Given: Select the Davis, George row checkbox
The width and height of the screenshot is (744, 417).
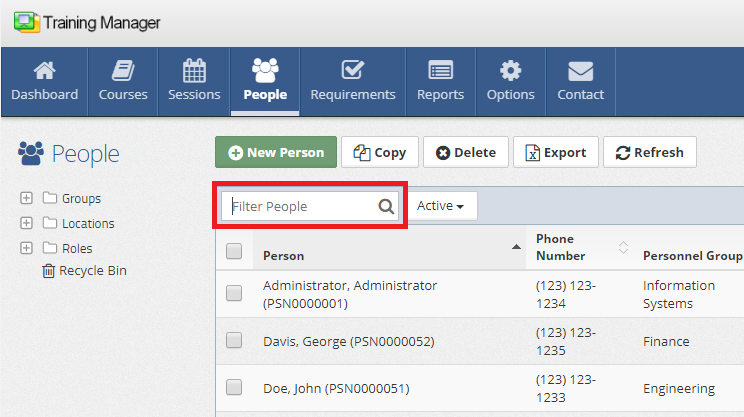Looking at the screenshot, I should [234, 341].
